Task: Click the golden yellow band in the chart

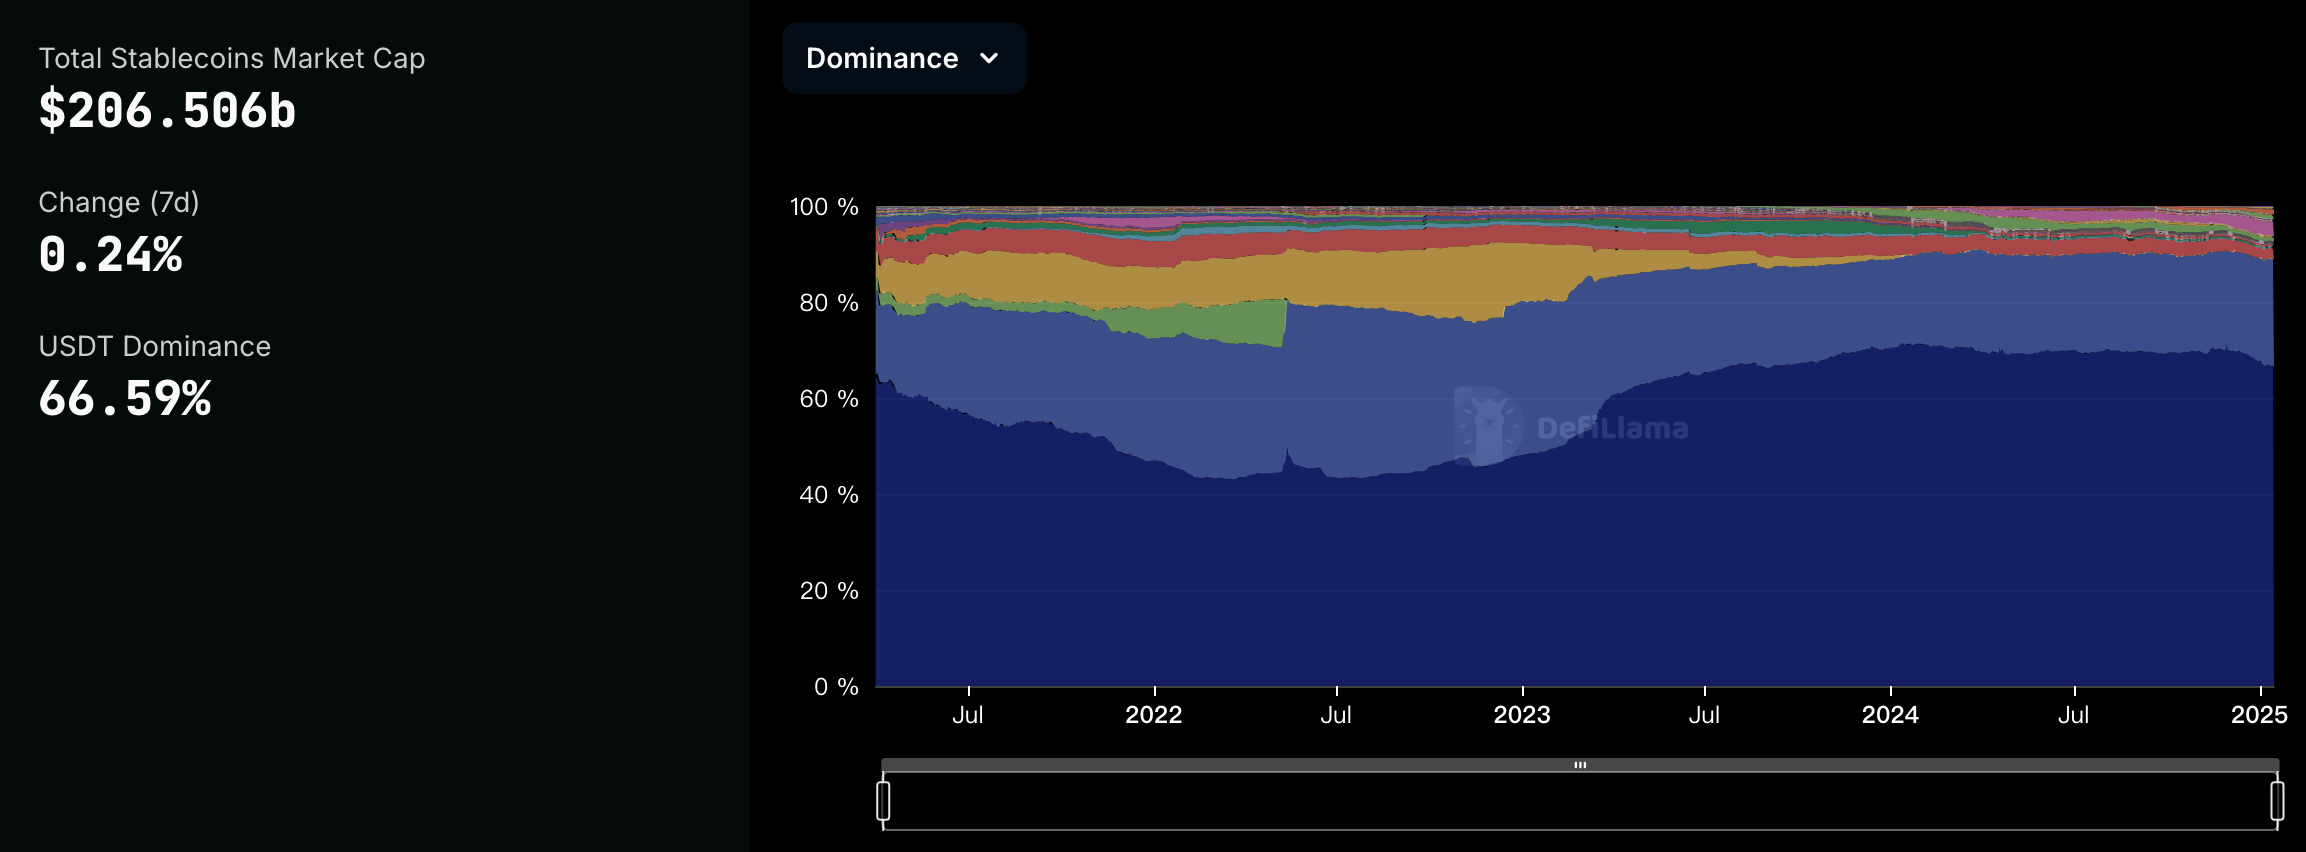Action: [1400, 280]
